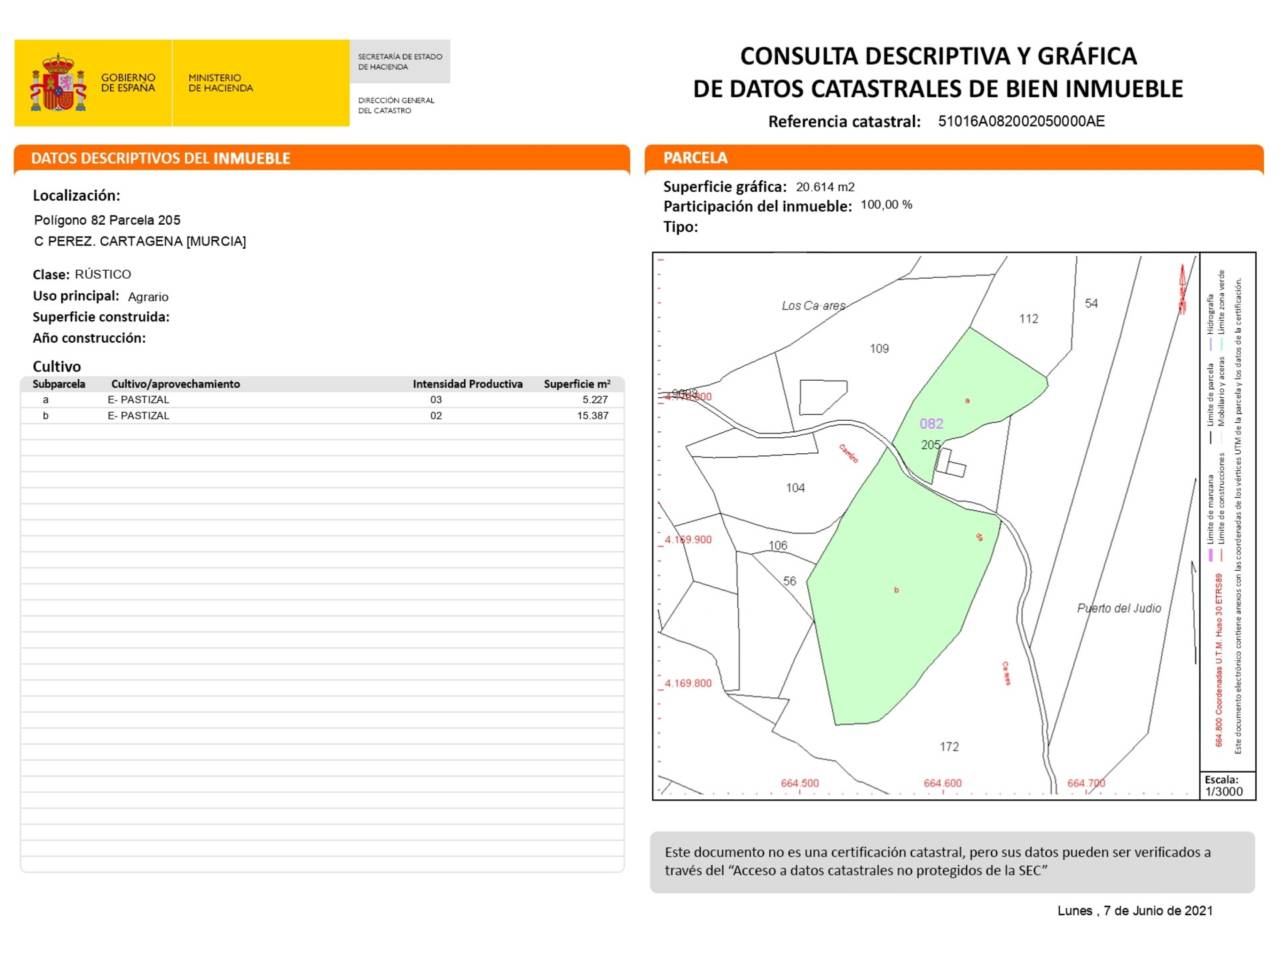The width and height of the screenshot is (1280, 960).
Task: Select the GOBIERNO DE ESPAÑA text
Action: click(x=128, y=83)
